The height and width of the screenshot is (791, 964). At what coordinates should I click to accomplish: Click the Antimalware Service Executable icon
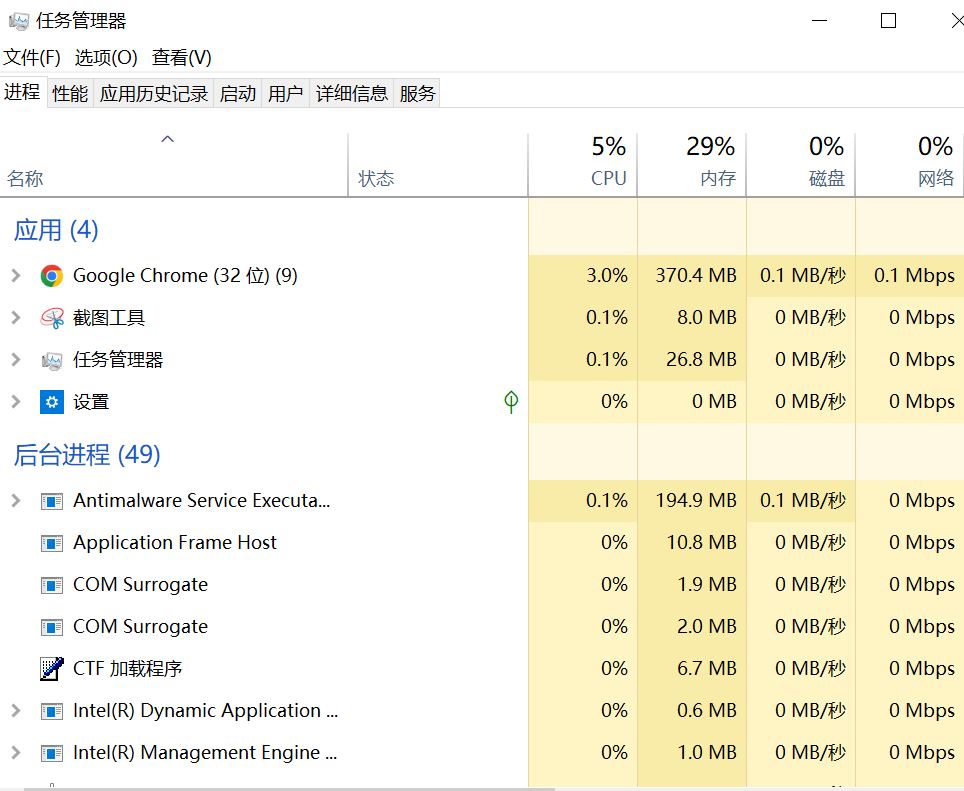tap(52, 501)
